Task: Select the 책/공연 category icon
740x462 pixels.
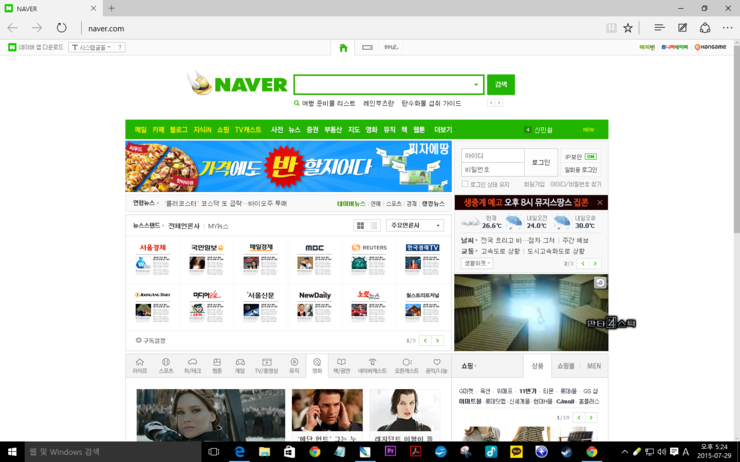Action: point(342,366)
